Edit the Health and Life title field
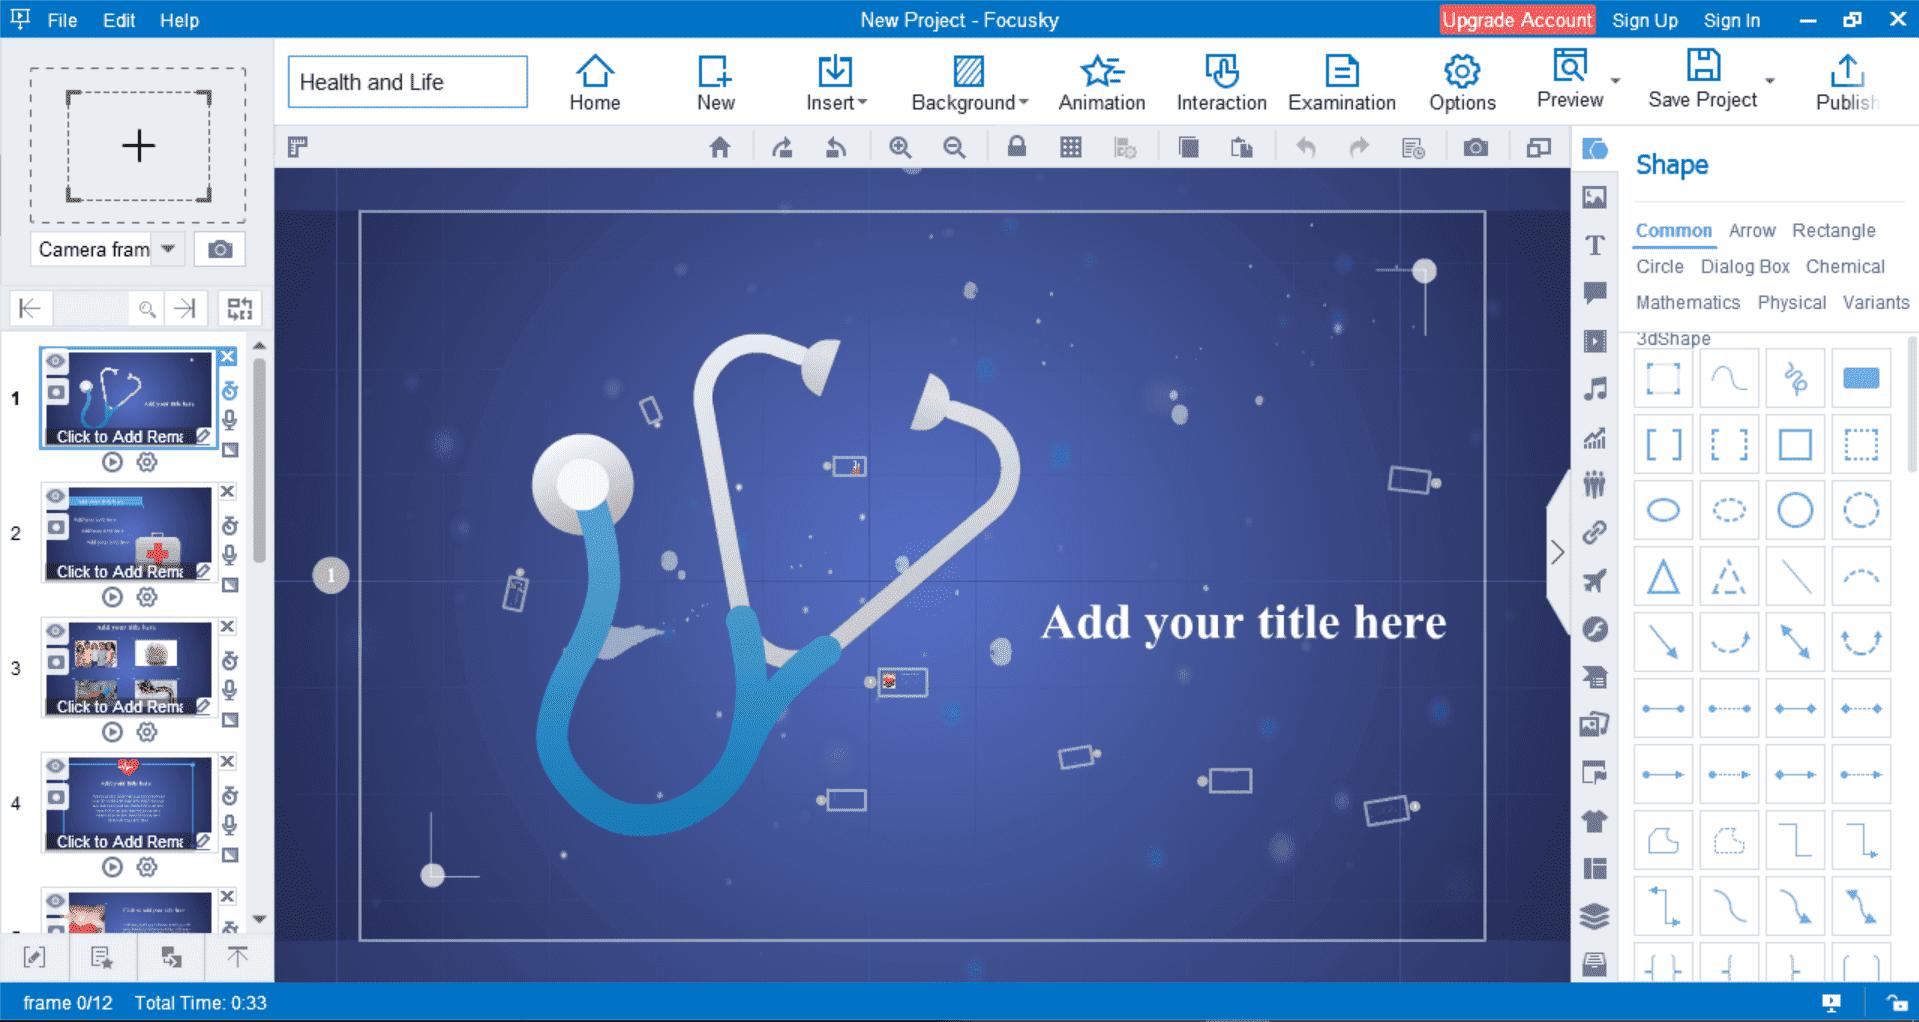Screen dimensions: 1919x1022 pyautogui.click(x=406, y=82)
